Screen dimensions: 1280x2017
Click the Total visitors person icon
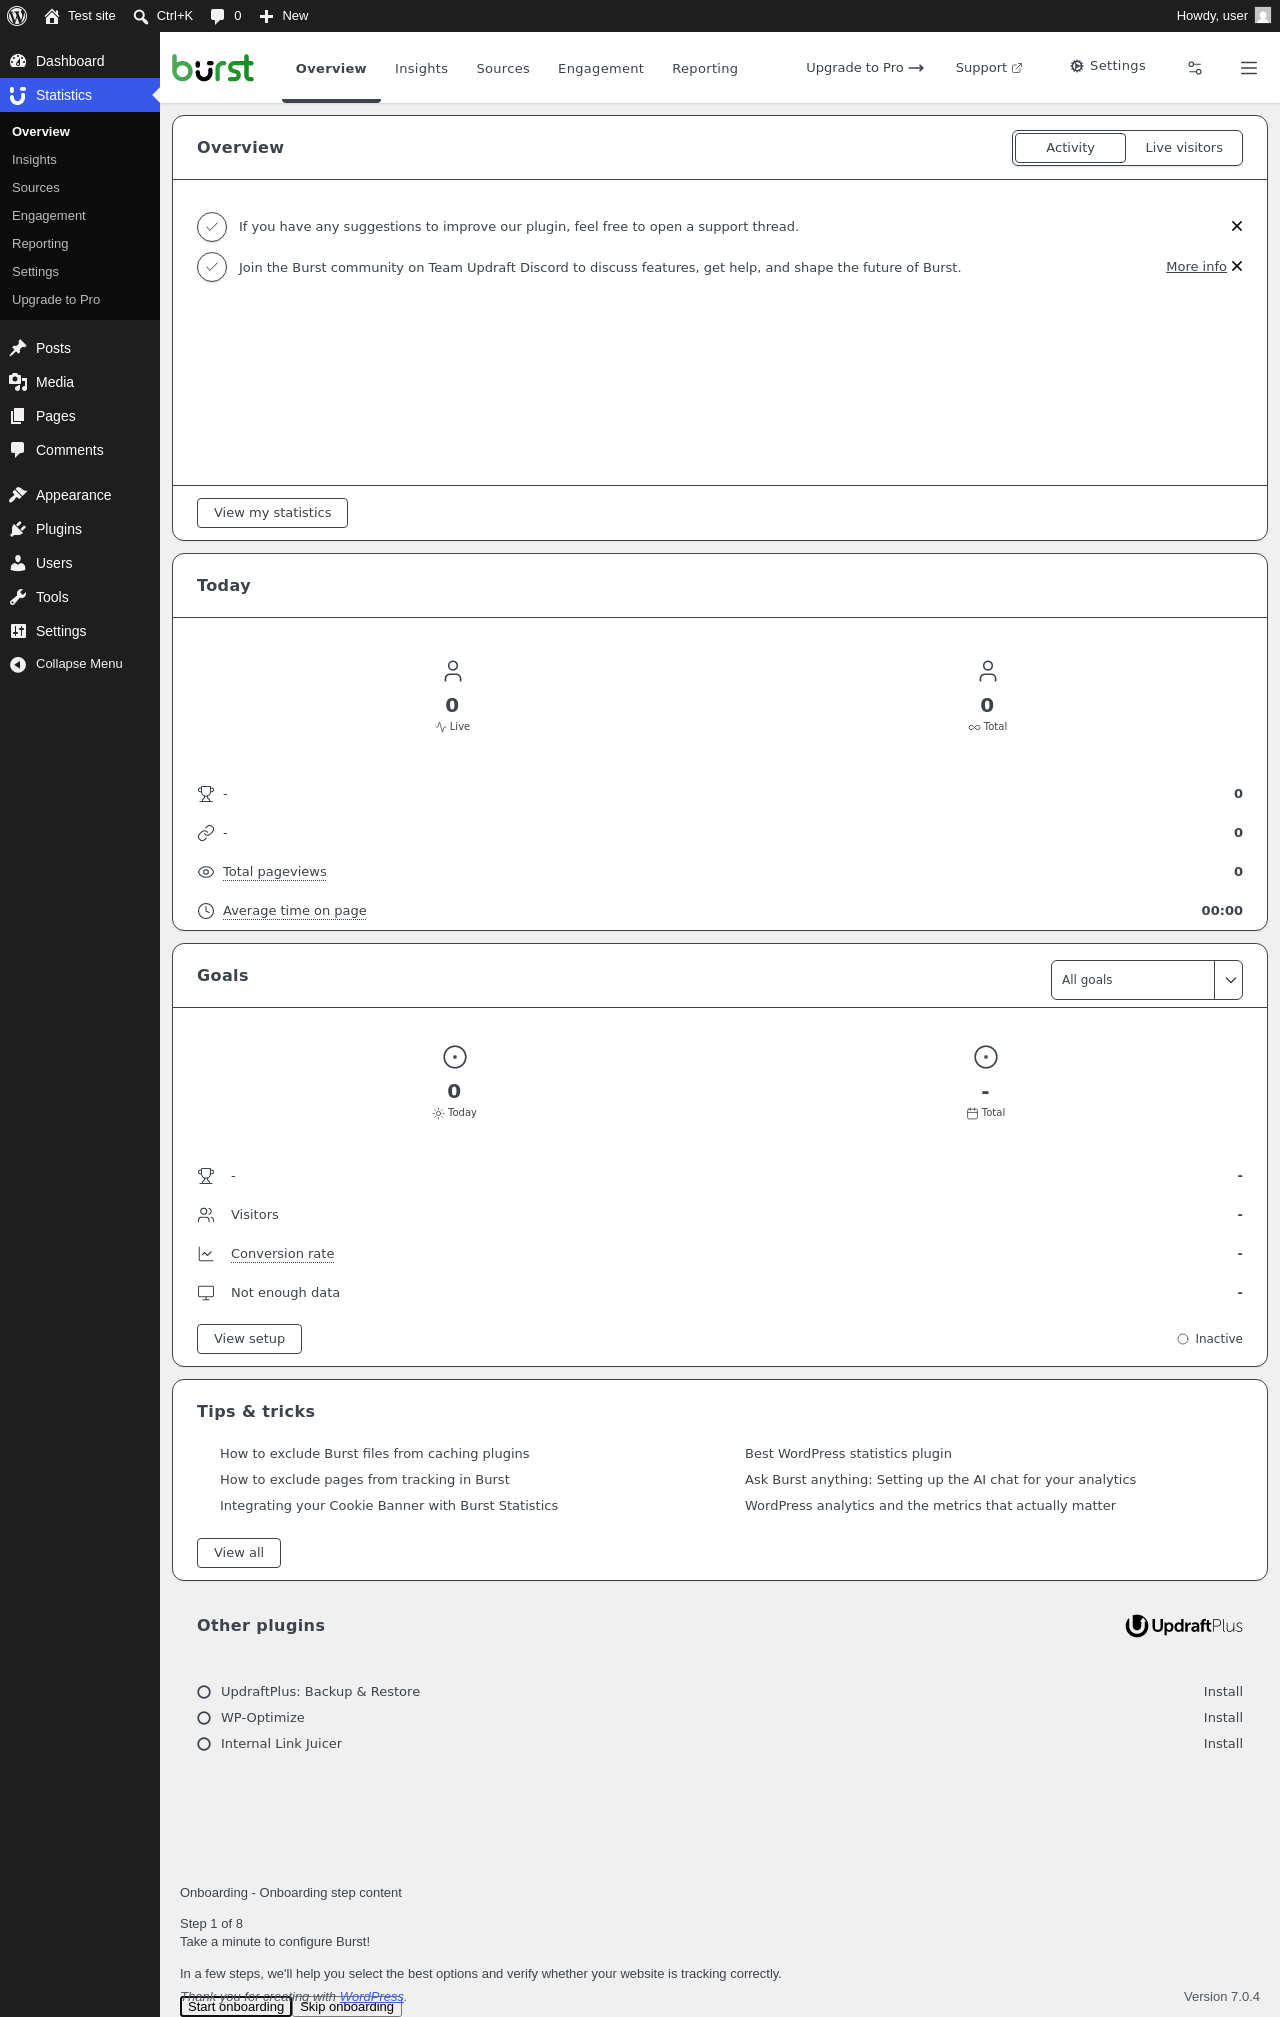coord(988,670)
